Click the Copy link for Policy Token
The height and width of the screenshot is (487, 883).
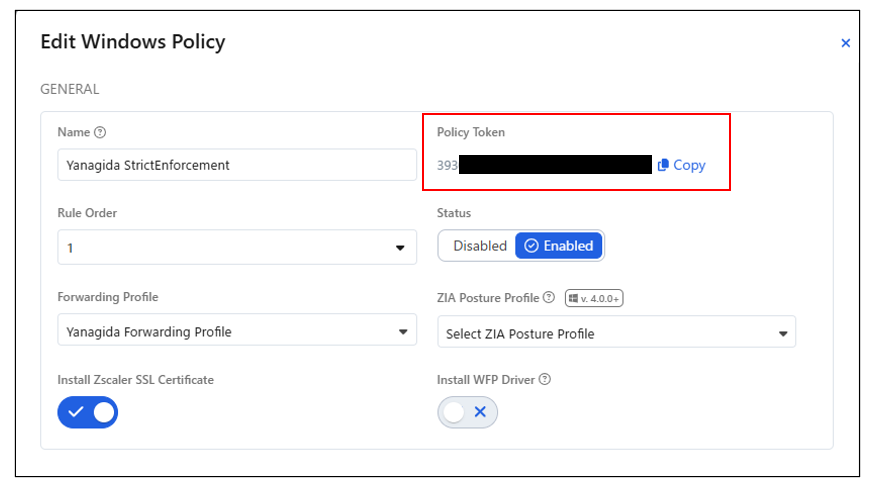pos(689,165)
